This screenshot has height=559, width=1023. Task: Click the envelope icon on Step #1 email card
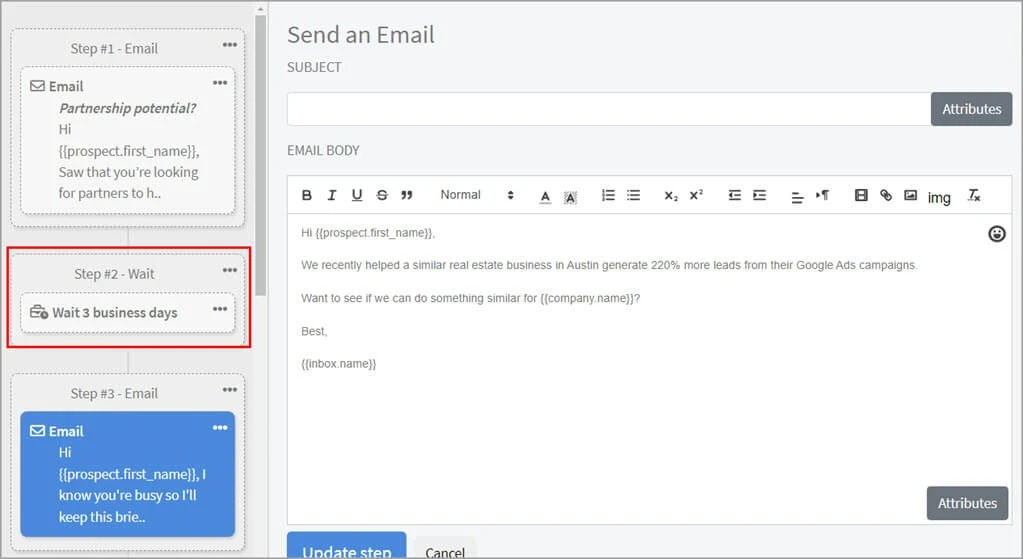(38, 86)
